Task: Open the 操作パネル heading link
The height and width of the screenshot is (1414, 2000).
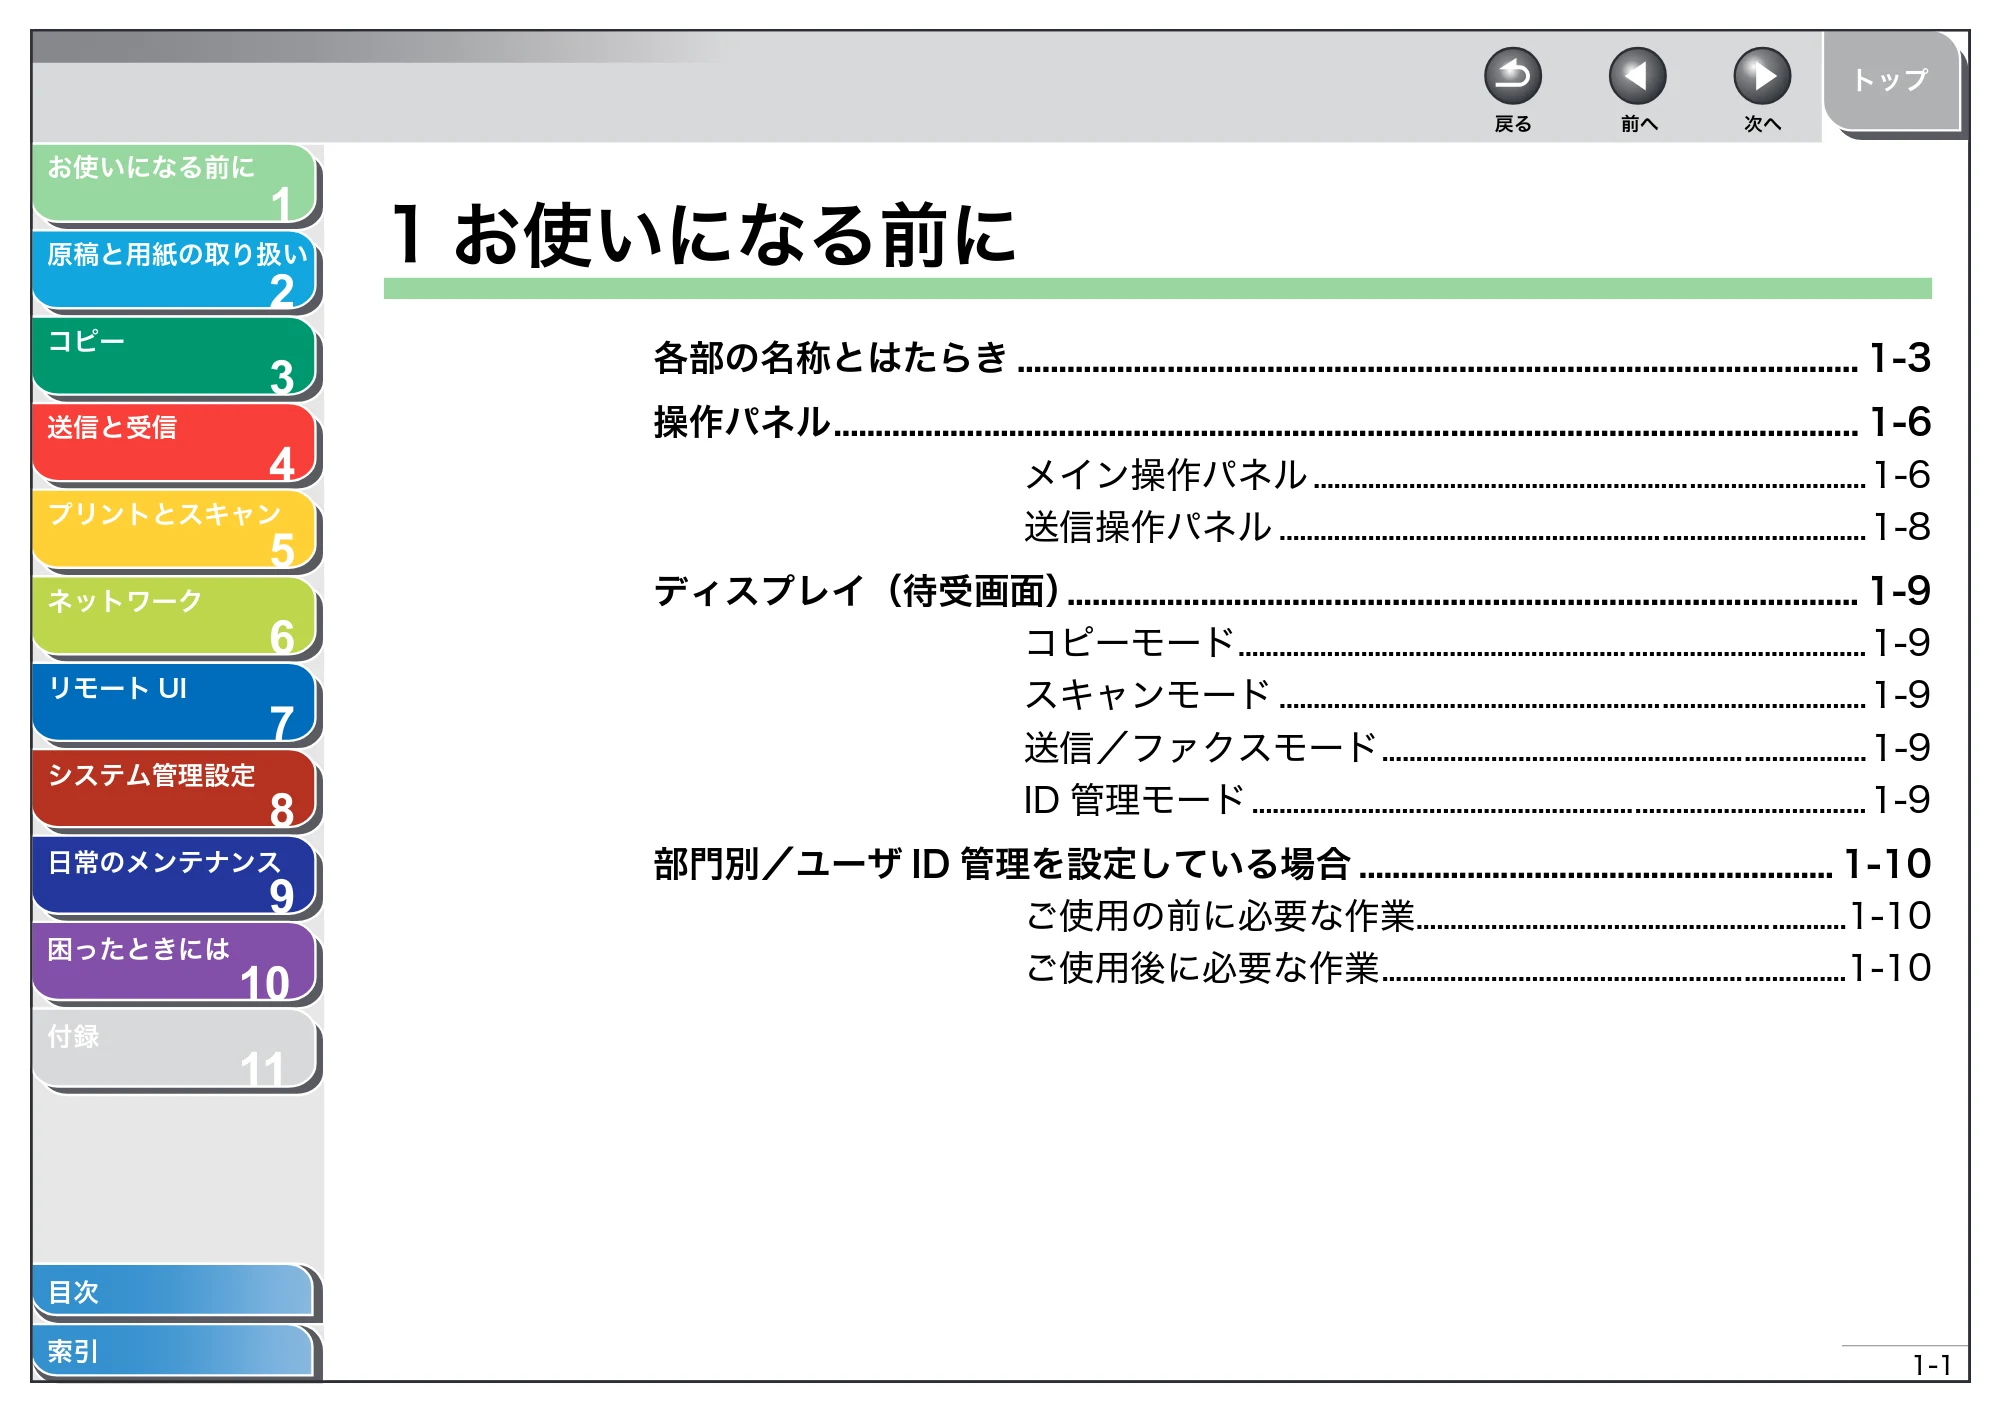Action: 1292,422
